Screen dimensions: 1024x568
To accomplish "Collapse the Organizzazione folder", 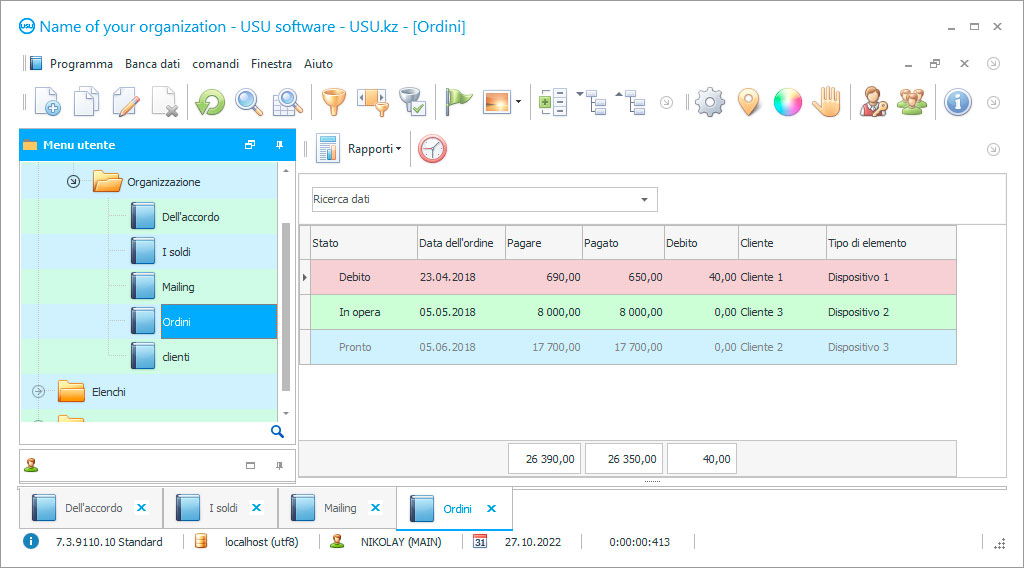I will [x=73, y=181].
